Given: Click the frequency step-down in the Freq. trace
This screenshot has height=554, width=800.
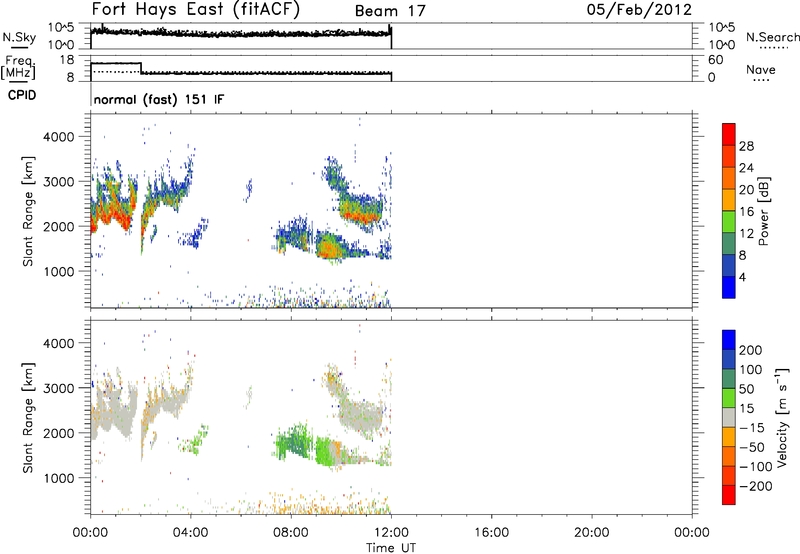Looking at the screenshot, I should coord(141,68).
